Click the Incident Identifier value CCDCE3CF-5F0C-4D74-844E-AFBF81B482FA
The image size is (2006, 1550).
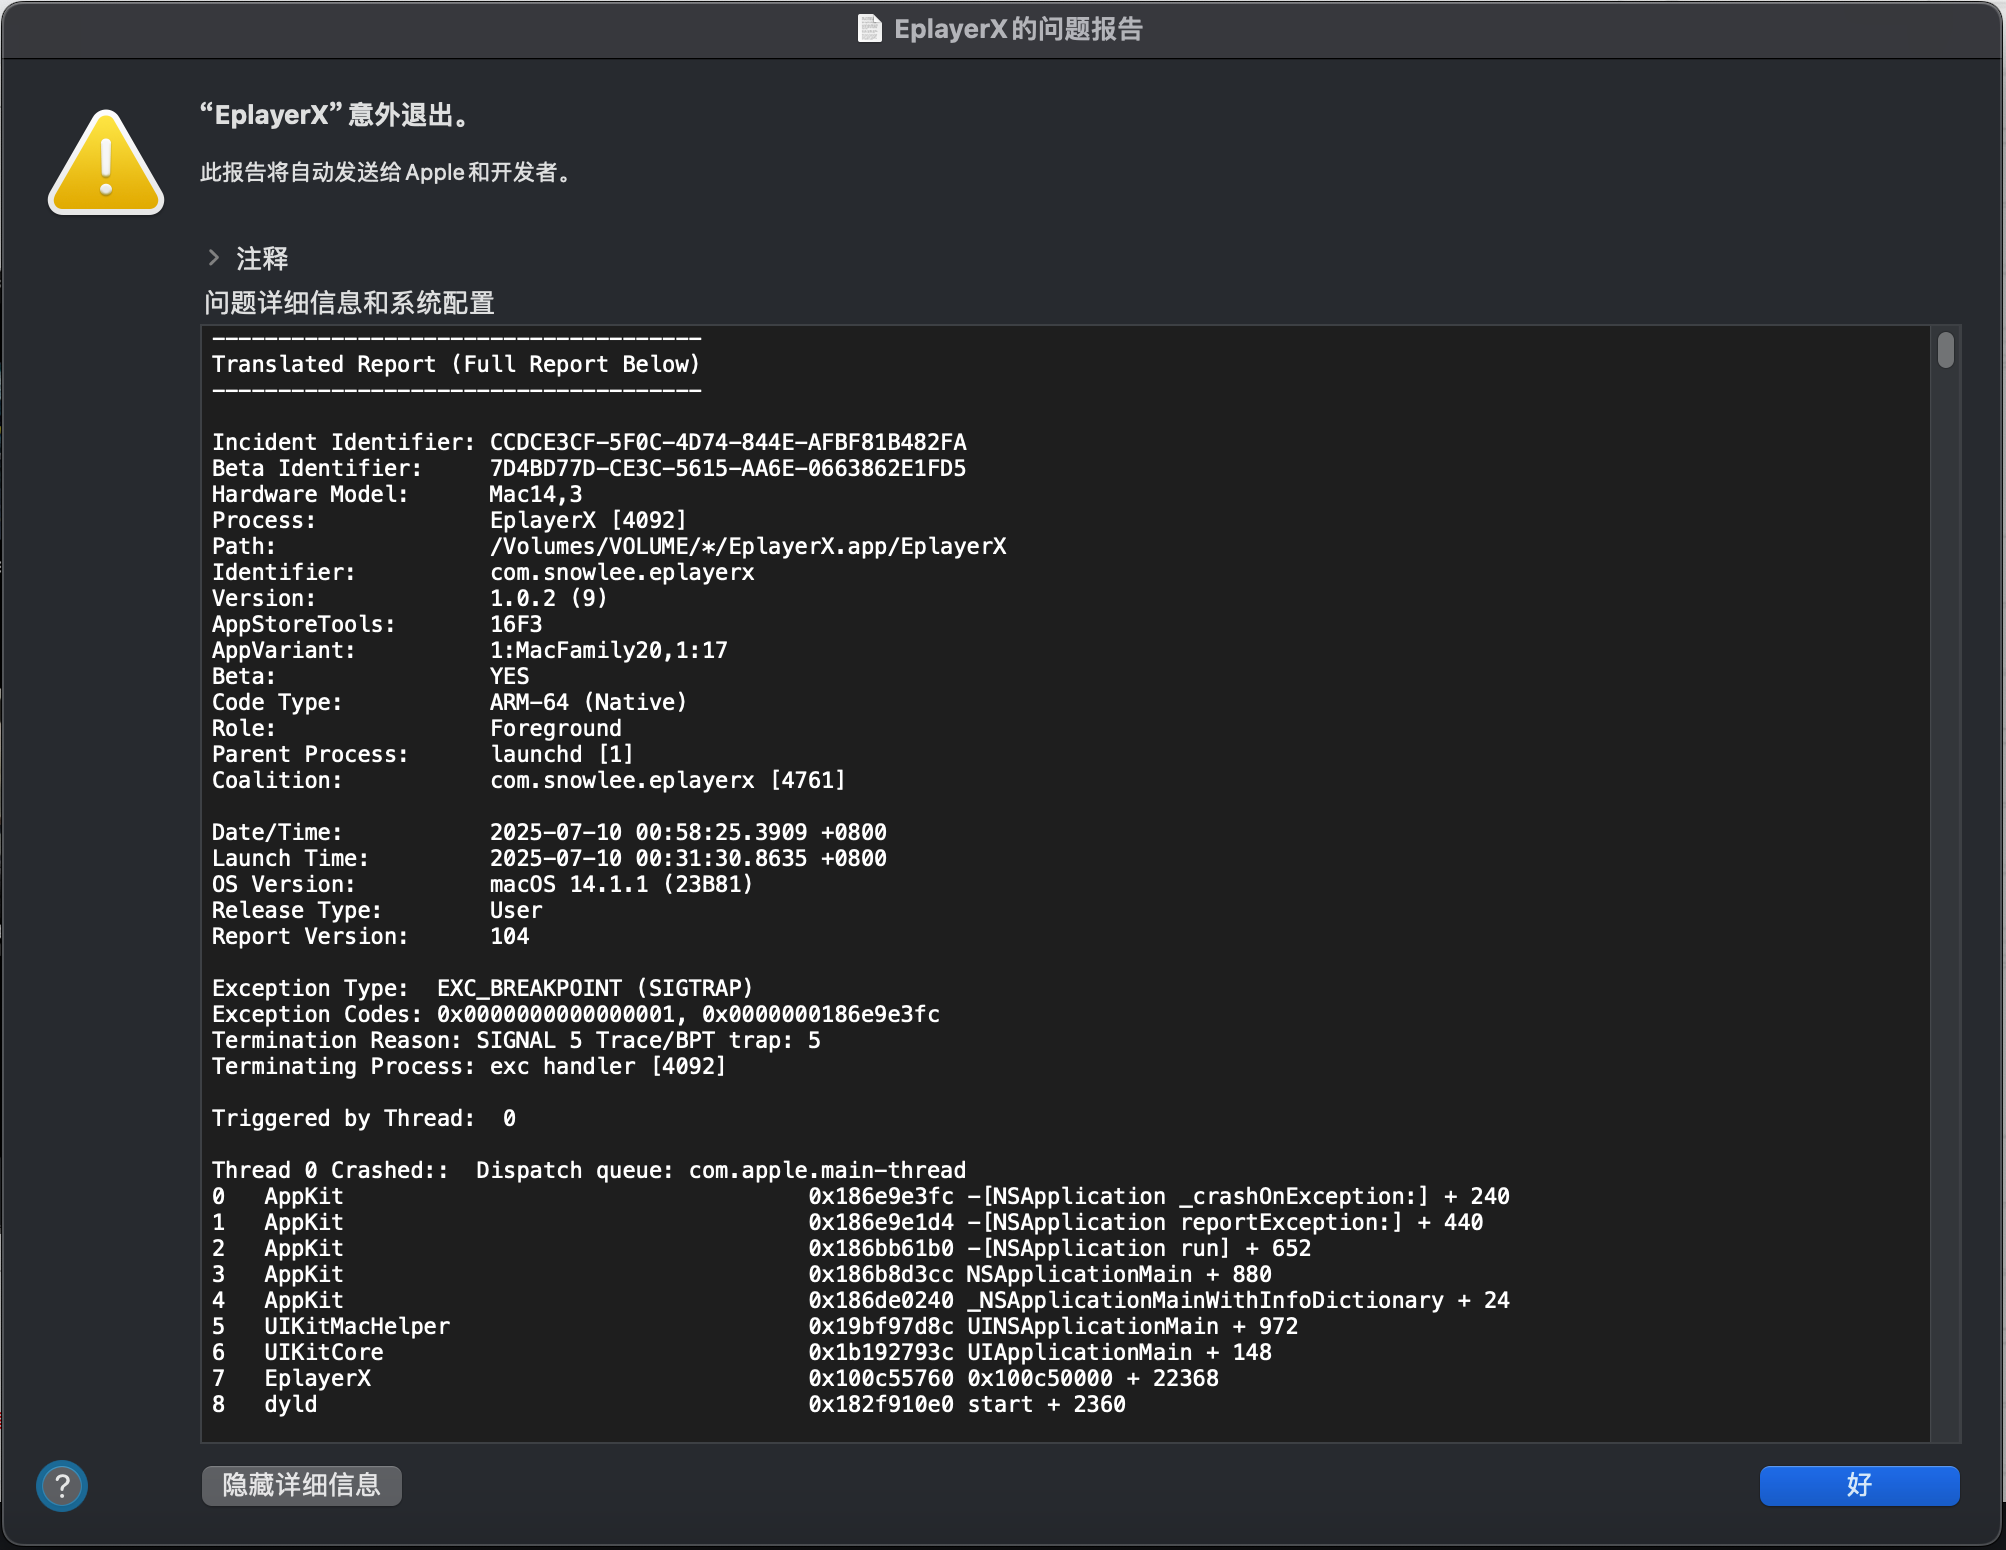728,442
